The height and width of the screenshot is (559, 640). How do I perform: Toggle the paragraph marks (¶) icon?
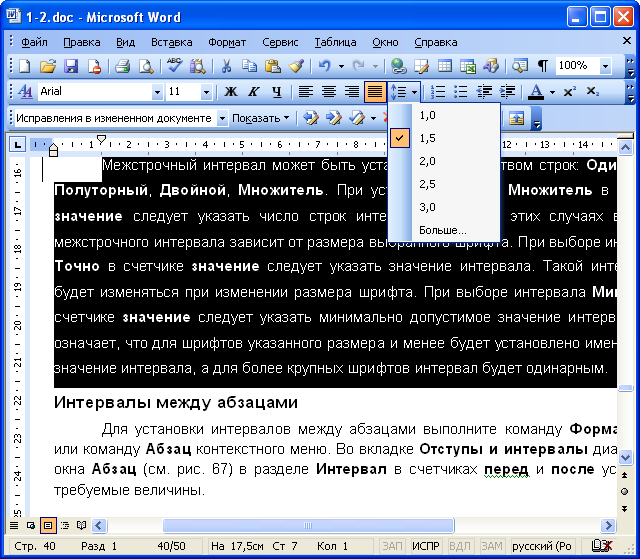(x=542, y=66)
